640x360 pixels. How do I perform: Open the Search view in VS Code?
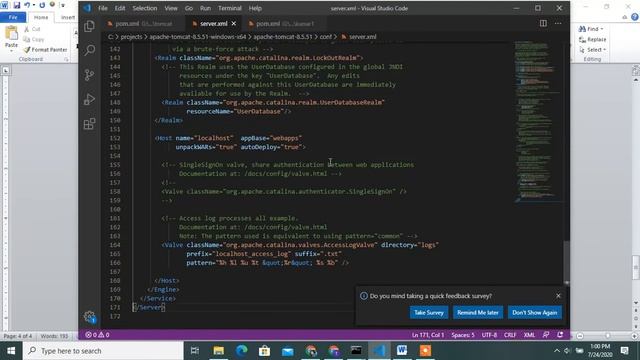point(89,50)
